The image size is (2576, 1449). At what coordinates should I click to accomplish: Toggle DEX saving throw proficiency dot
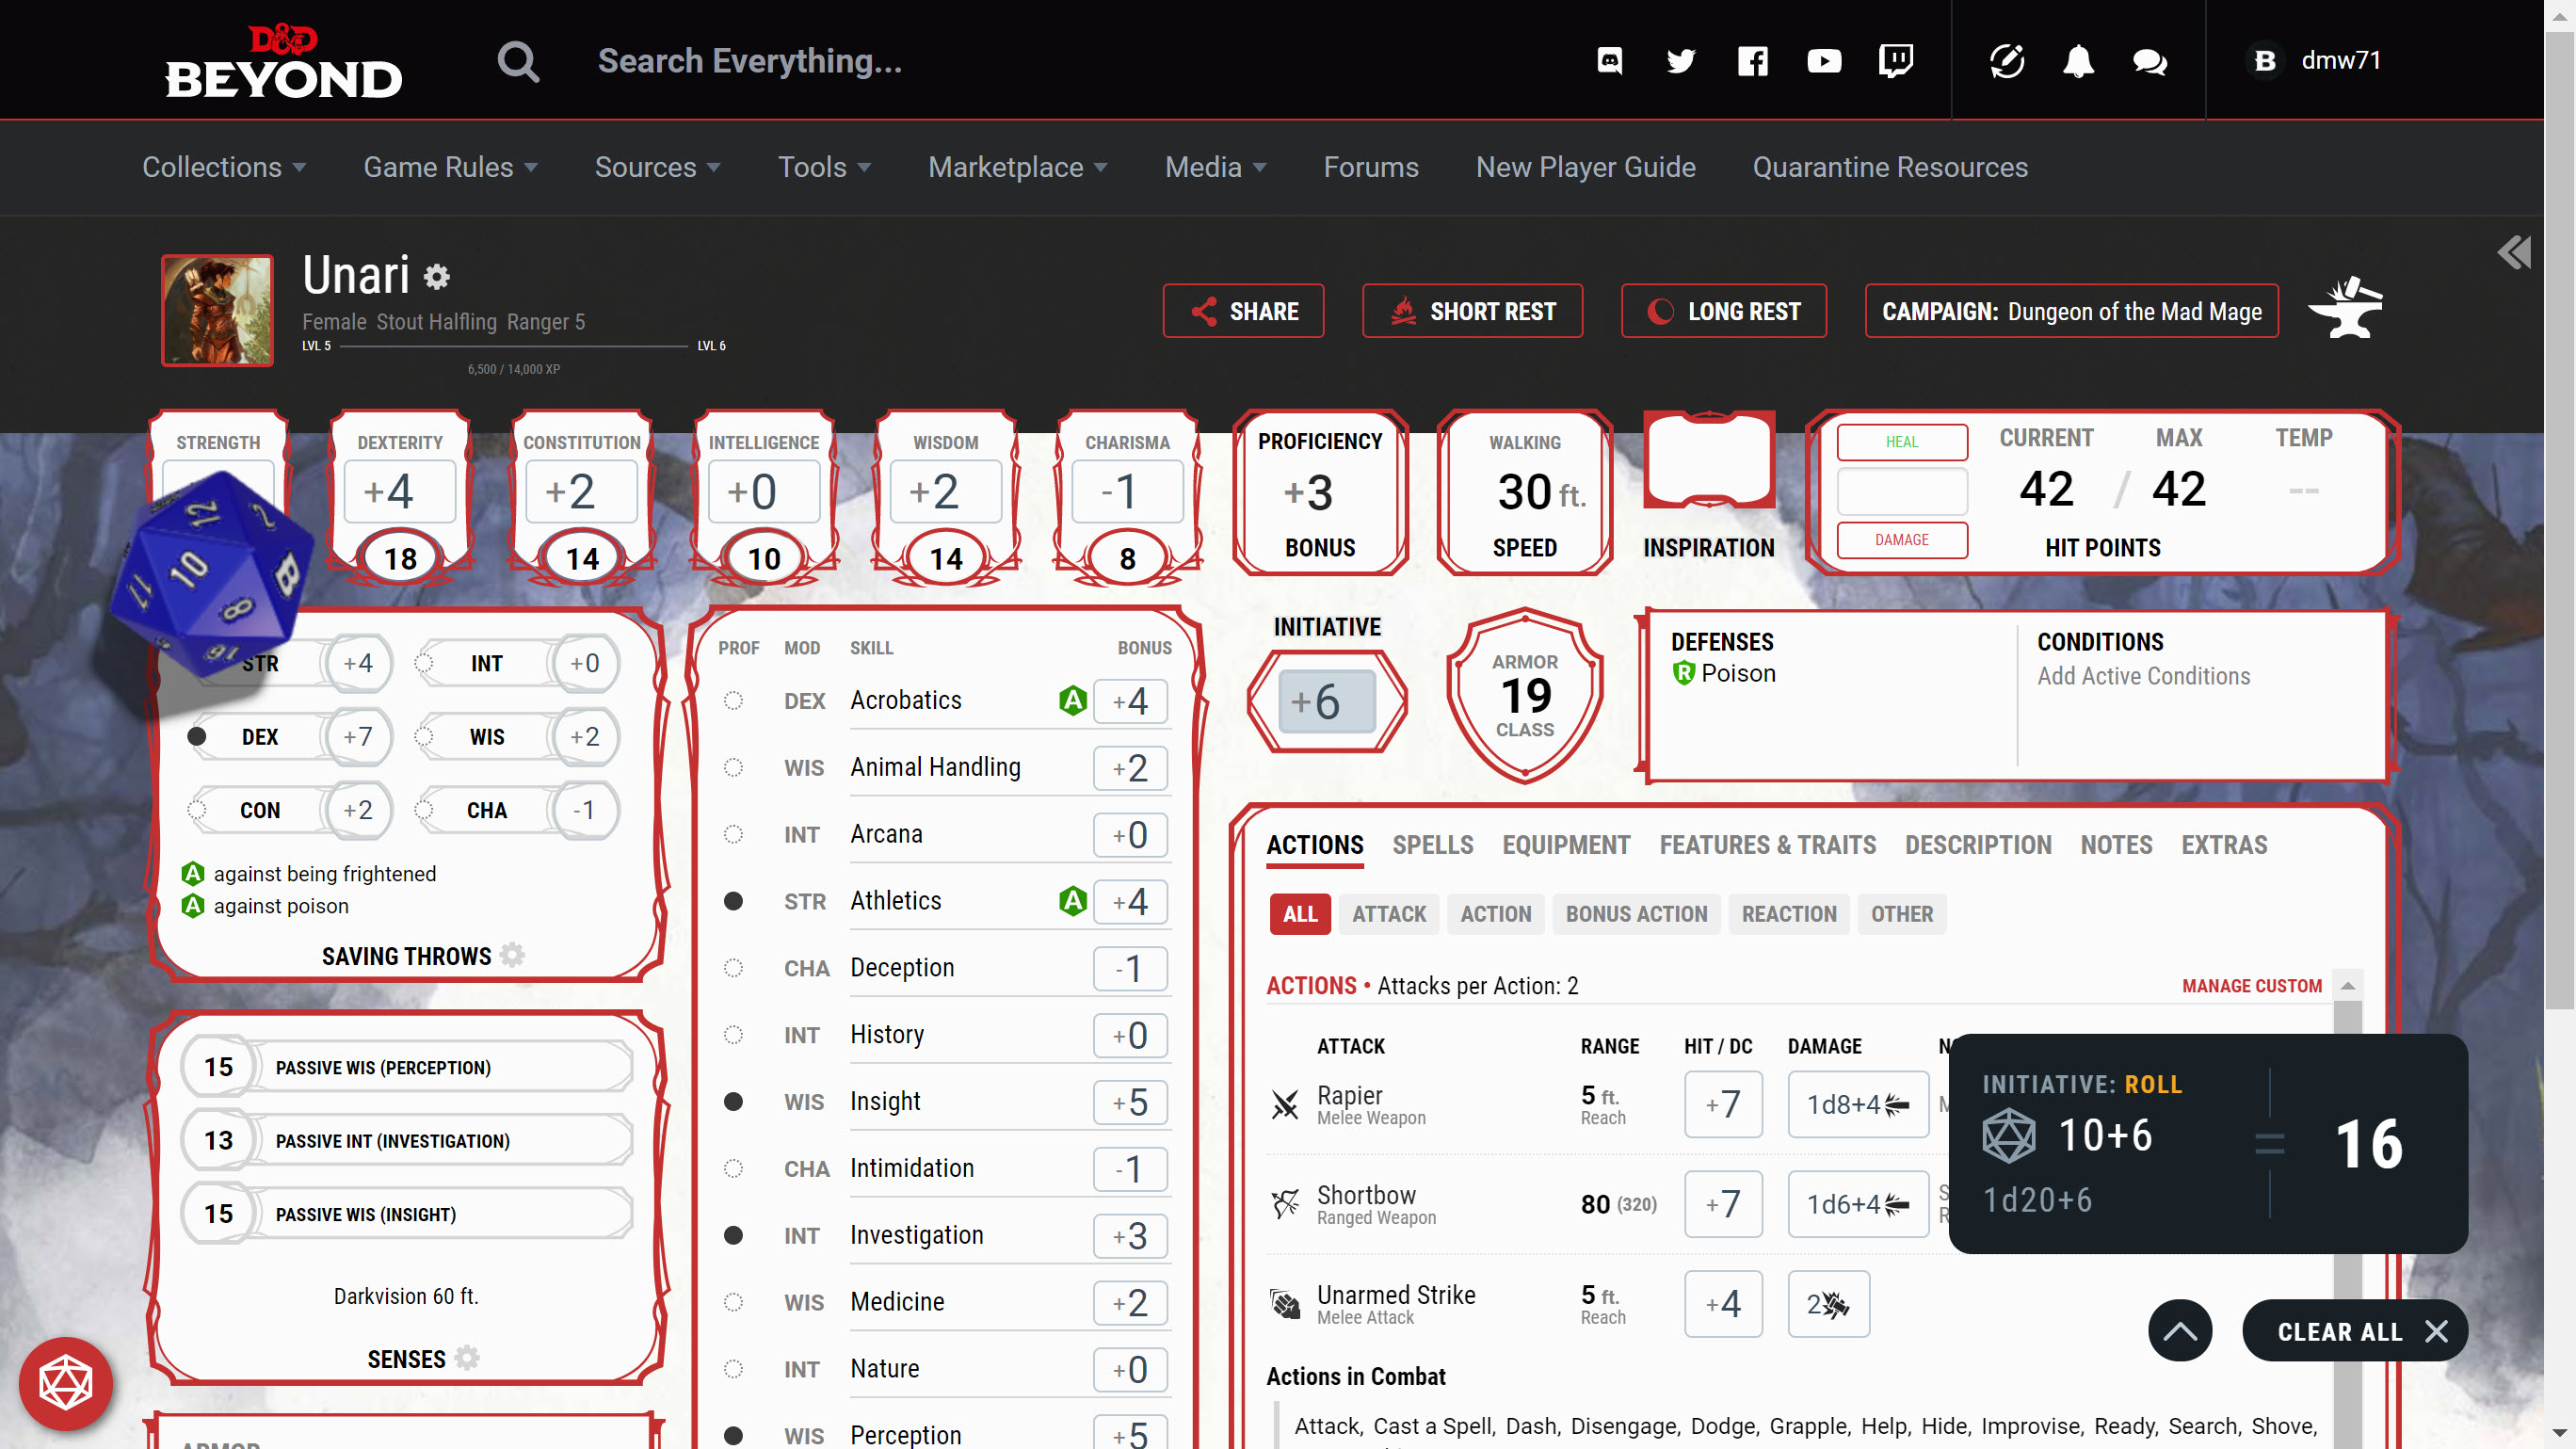pyautogui.click(x=197, y=737)
